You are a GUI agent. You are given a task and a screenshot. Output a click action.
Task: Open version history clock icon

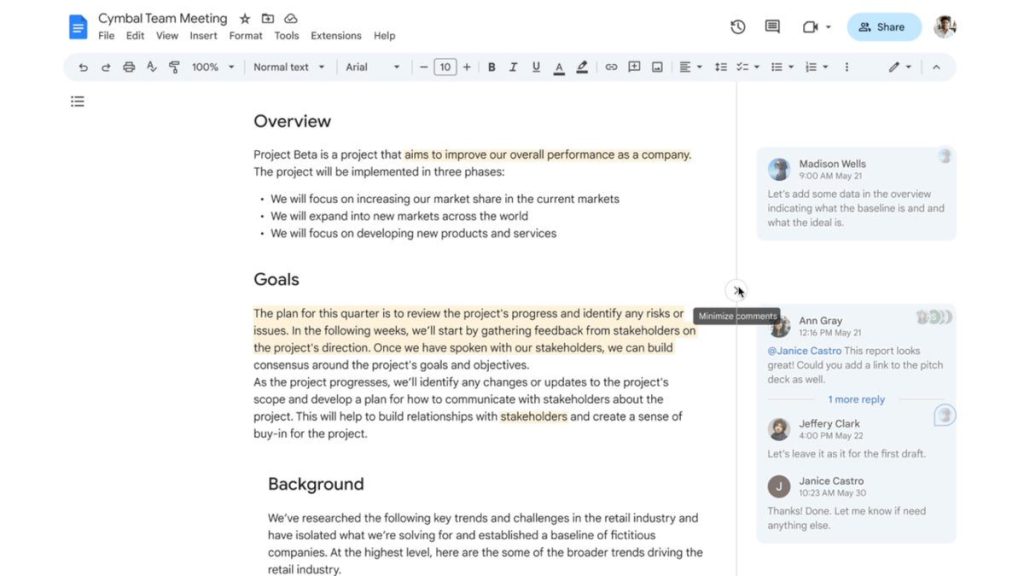(737, 27)
